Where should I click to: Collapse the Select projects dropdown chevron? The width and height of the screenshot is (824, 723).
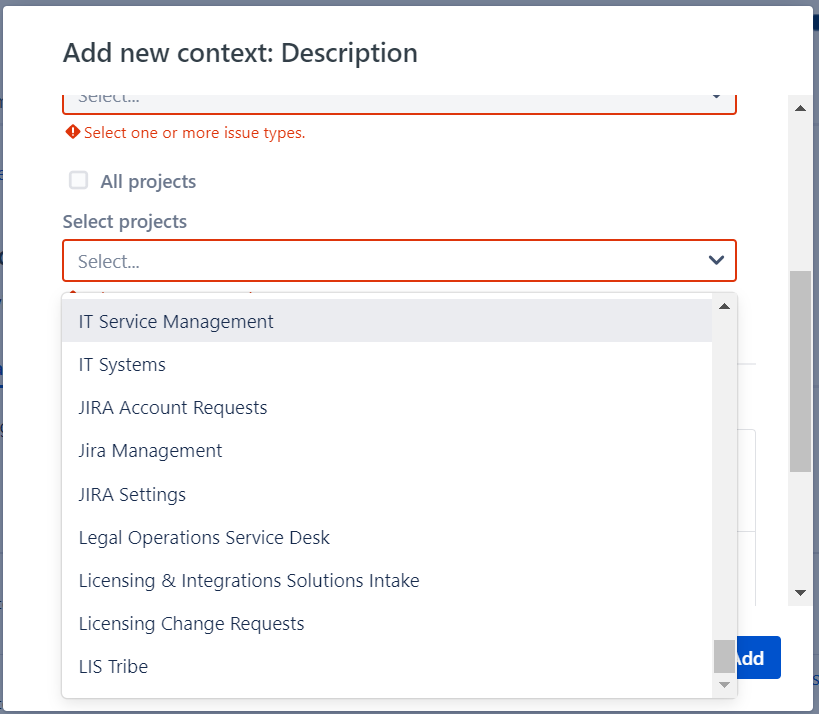(x=716, y=261)
